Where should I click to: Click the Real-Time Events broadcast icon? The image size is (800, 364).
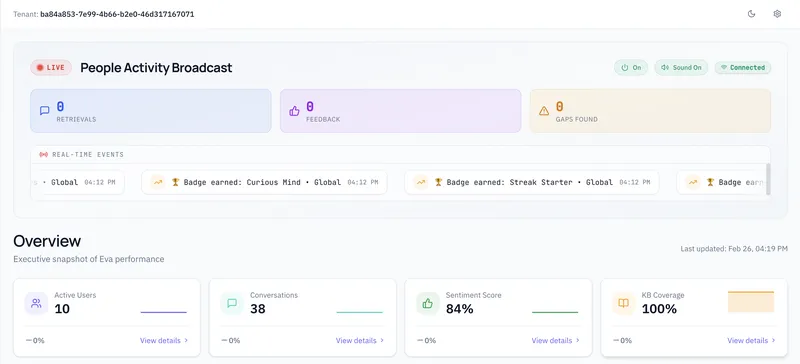[43, 154]
